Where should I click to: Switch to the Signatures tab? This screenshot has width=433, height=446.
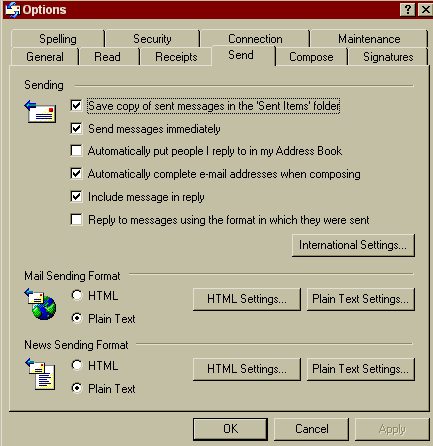coord(388,57)
